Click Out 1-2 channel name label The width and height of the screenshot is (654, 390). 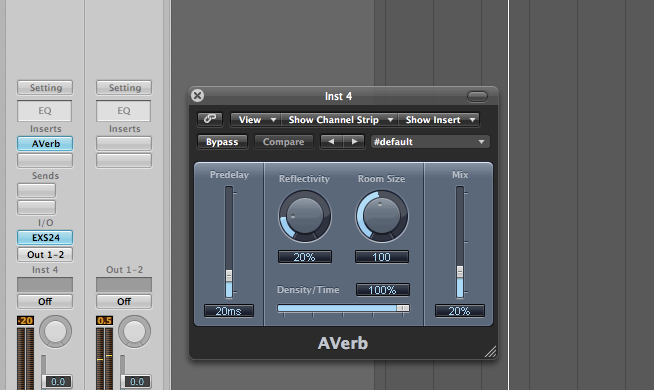pyautogui.click(x=124, y=270)
